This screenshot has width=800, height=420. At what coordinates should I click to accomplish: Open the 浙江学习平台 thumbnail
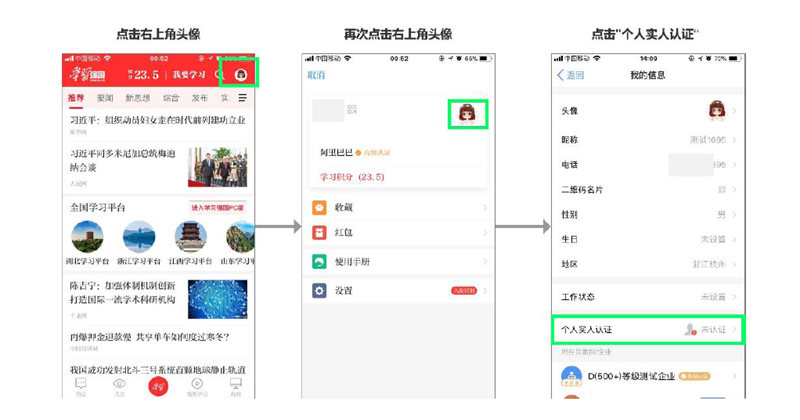click(139, 237)
